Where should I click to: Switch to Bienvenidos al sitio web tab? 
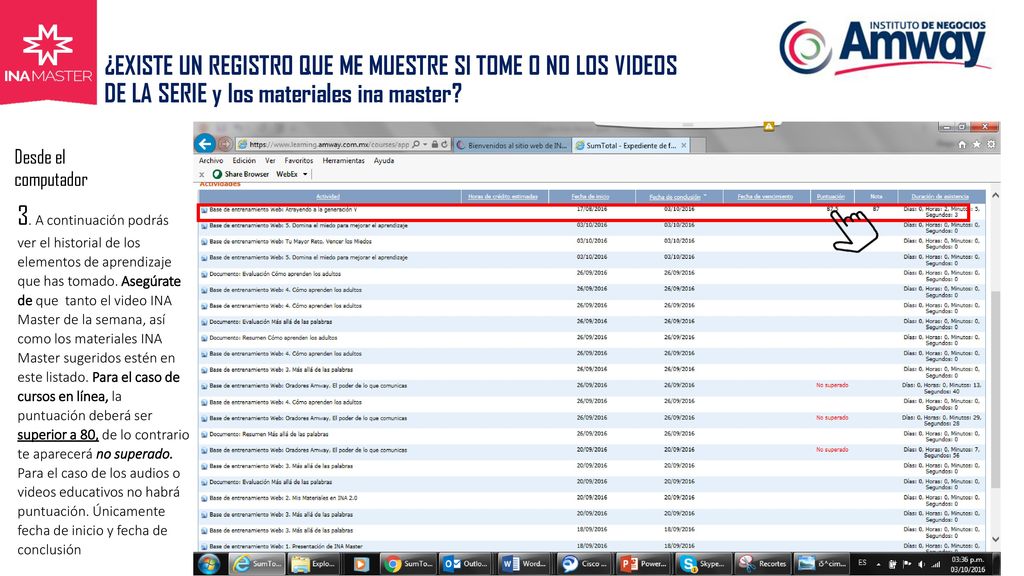tap(512, 145)
